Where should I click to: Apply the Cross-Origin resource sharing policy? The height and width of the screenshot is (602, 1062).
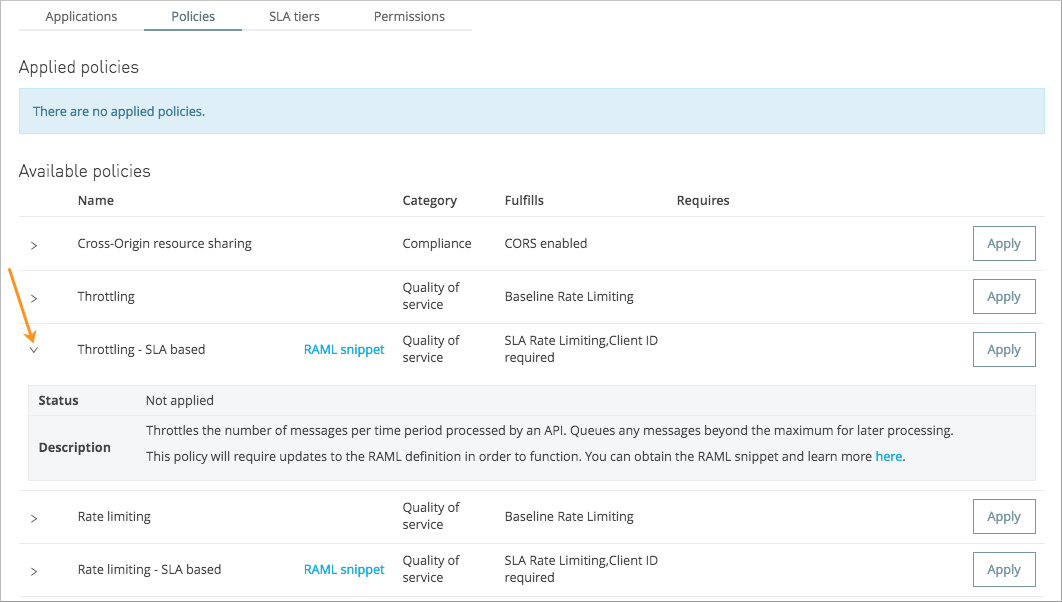point(1004,243)
